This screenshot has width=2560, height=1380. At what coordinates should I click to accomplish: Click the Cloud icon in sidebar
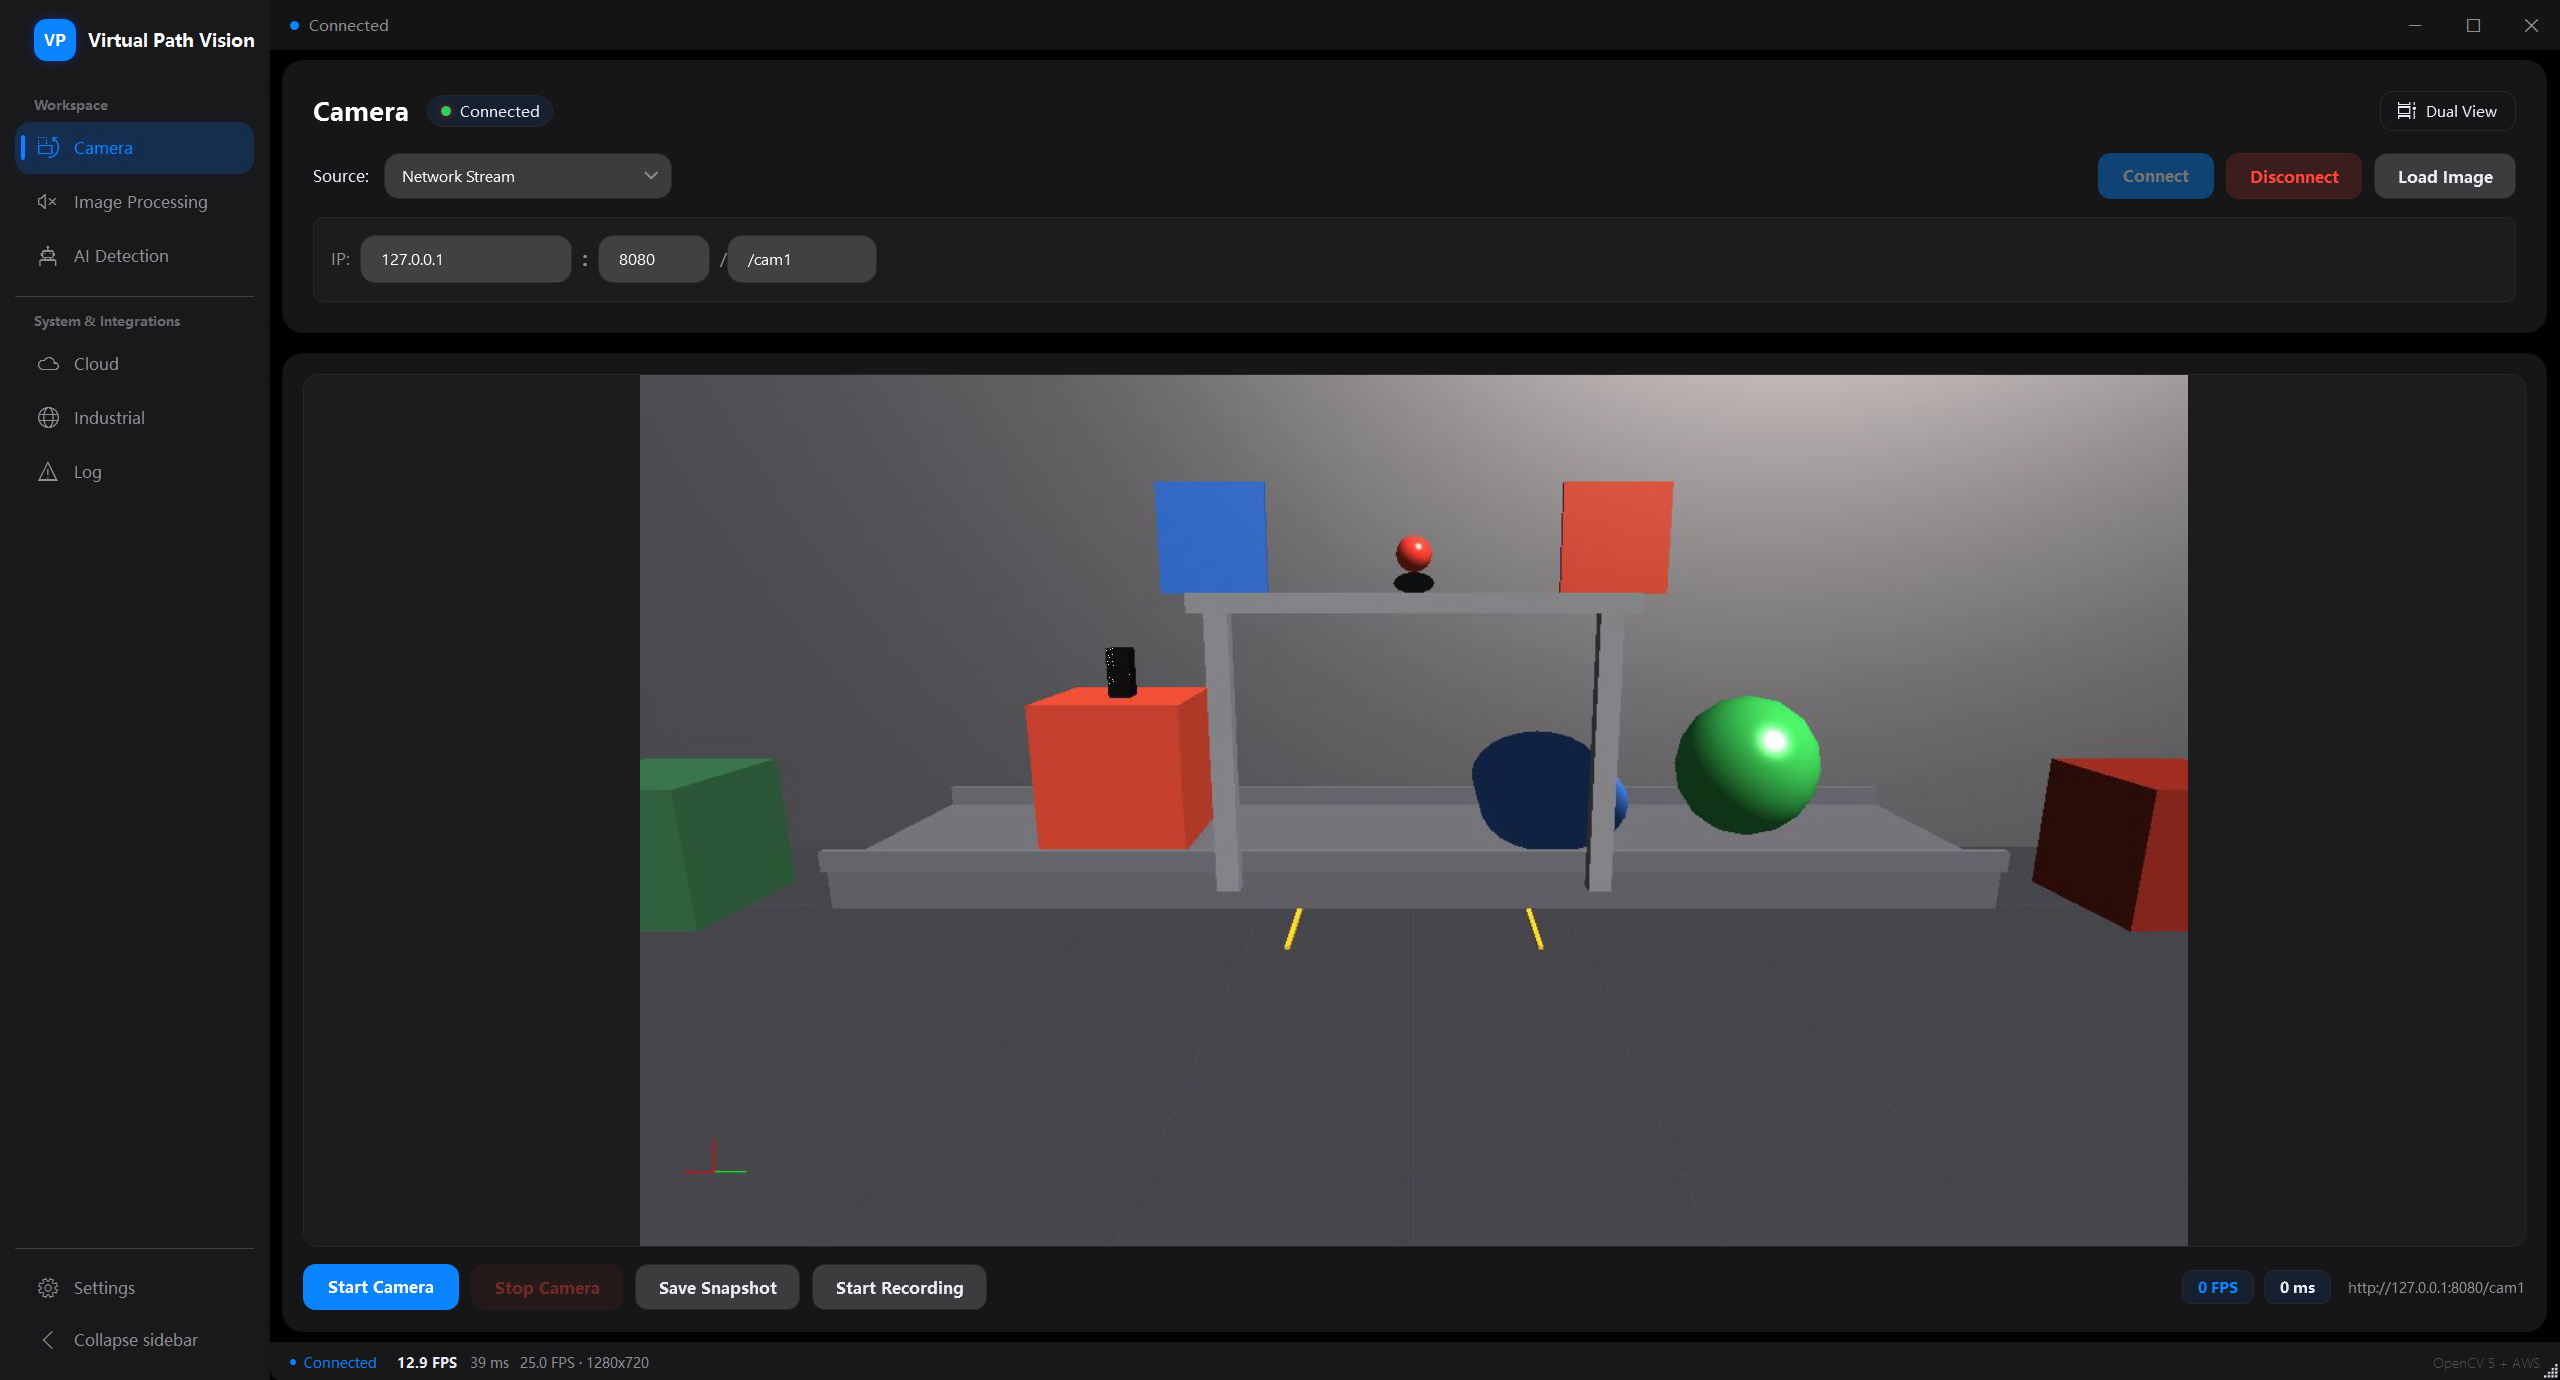pos(48,364)
